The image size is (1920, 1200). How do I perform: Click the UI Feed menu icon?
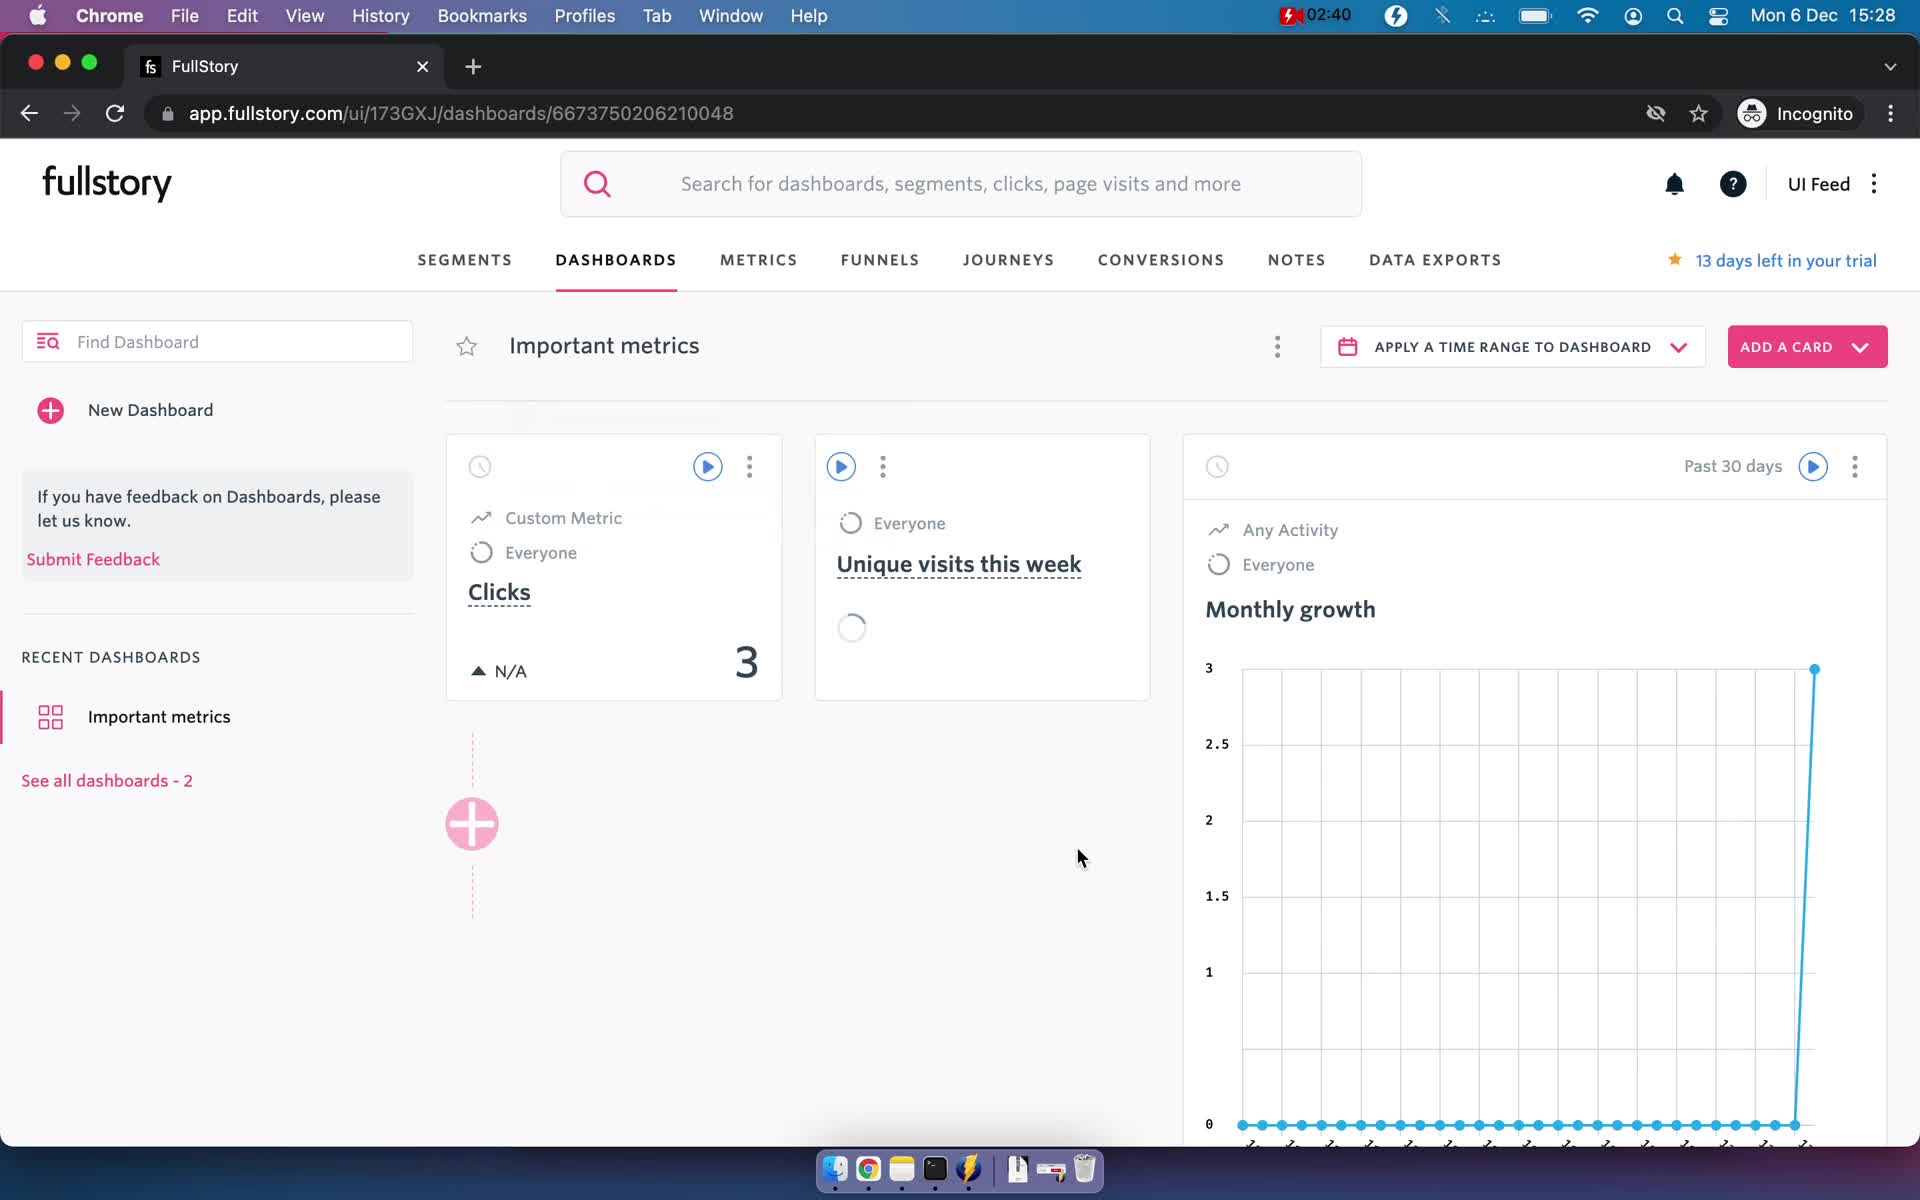(1876, 182)
